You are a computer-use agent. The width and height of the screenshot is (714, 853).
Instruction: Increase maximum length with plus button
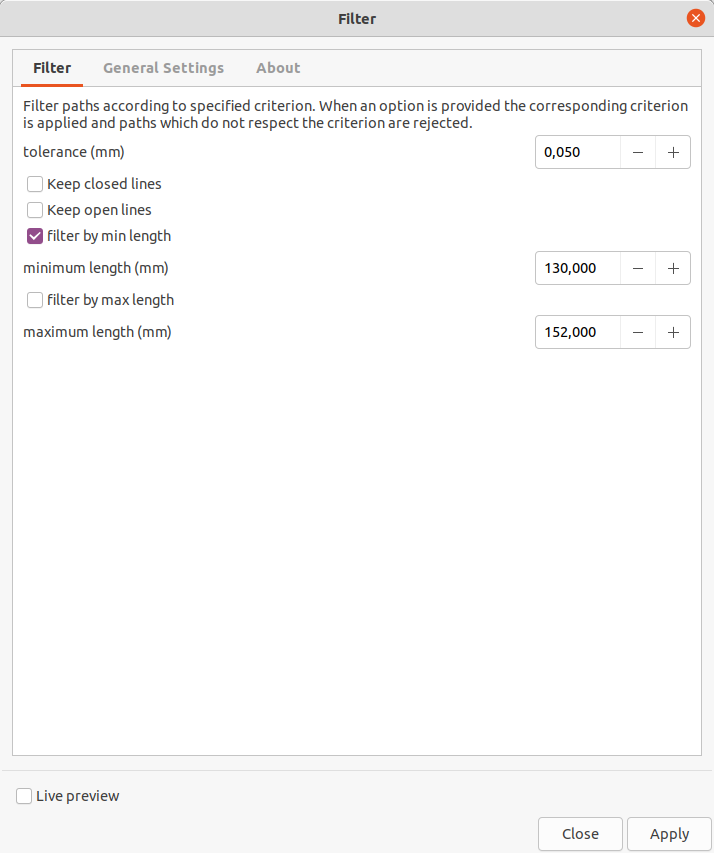[x=673, y=332]
